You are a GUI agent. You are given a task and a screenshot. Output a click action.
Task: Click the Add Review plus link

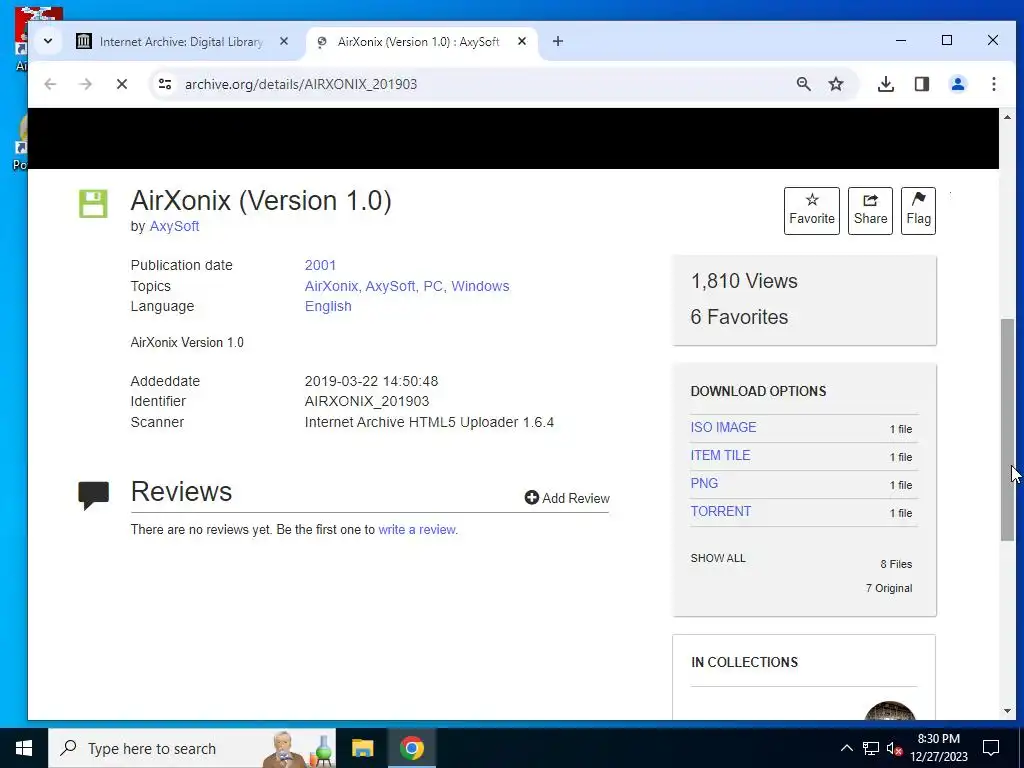click(567, 498)
